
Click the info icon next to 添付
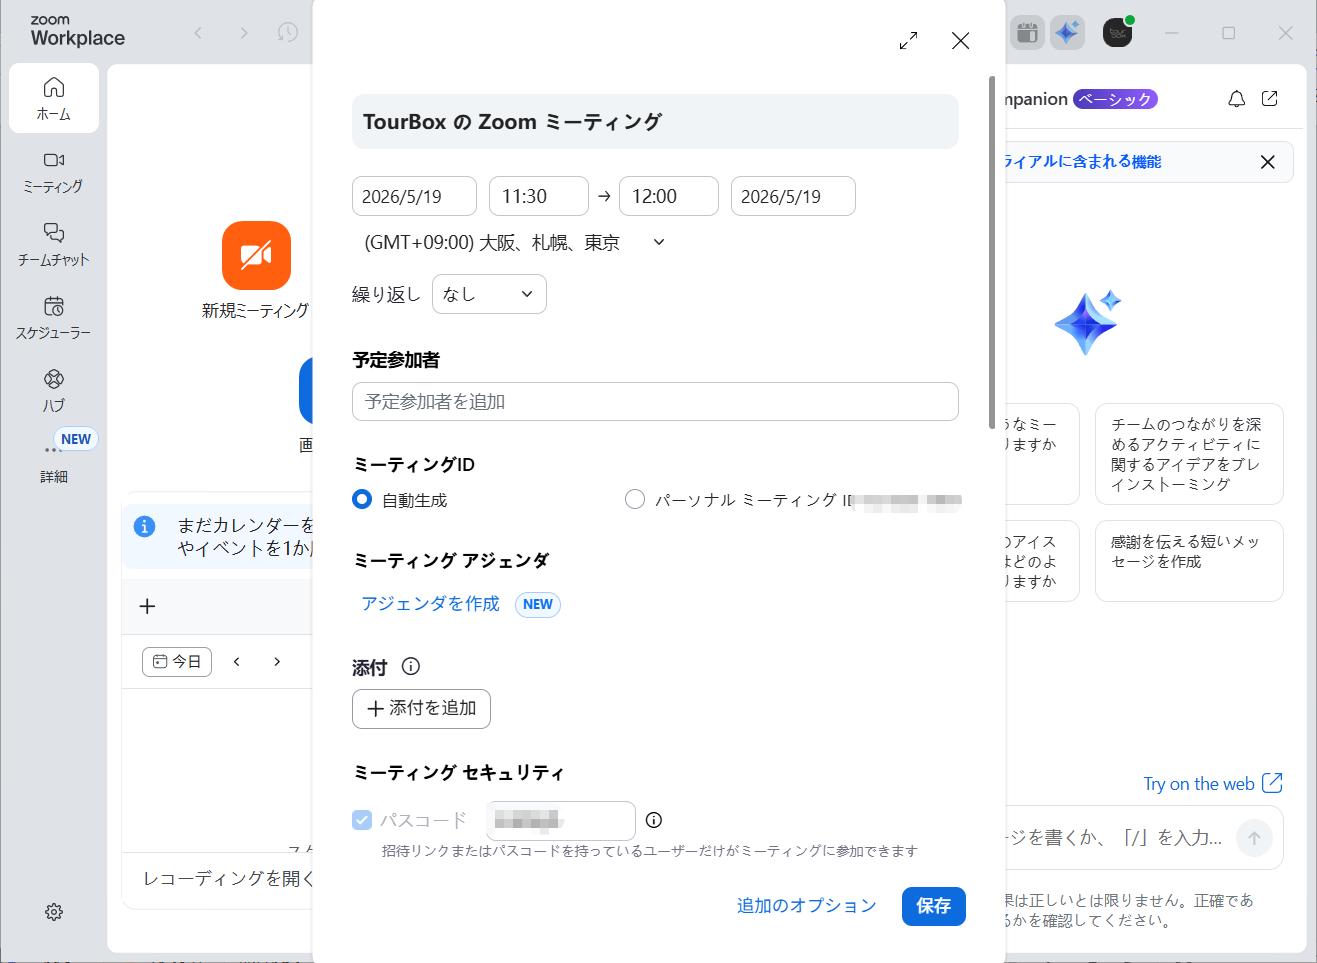coord(410,667)
